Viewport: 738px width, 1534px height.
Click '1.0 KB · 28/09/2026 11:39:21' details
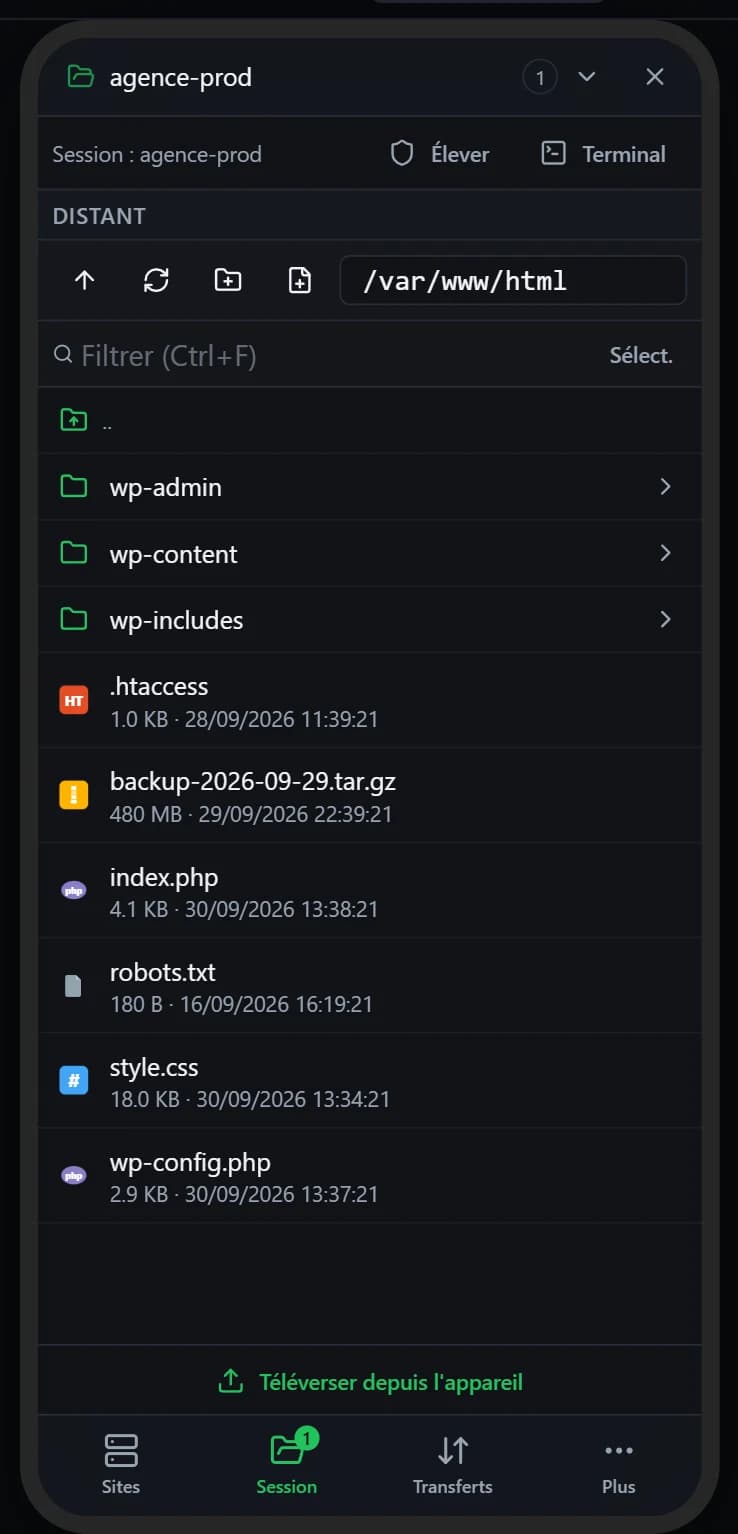(x=244, y=719)
